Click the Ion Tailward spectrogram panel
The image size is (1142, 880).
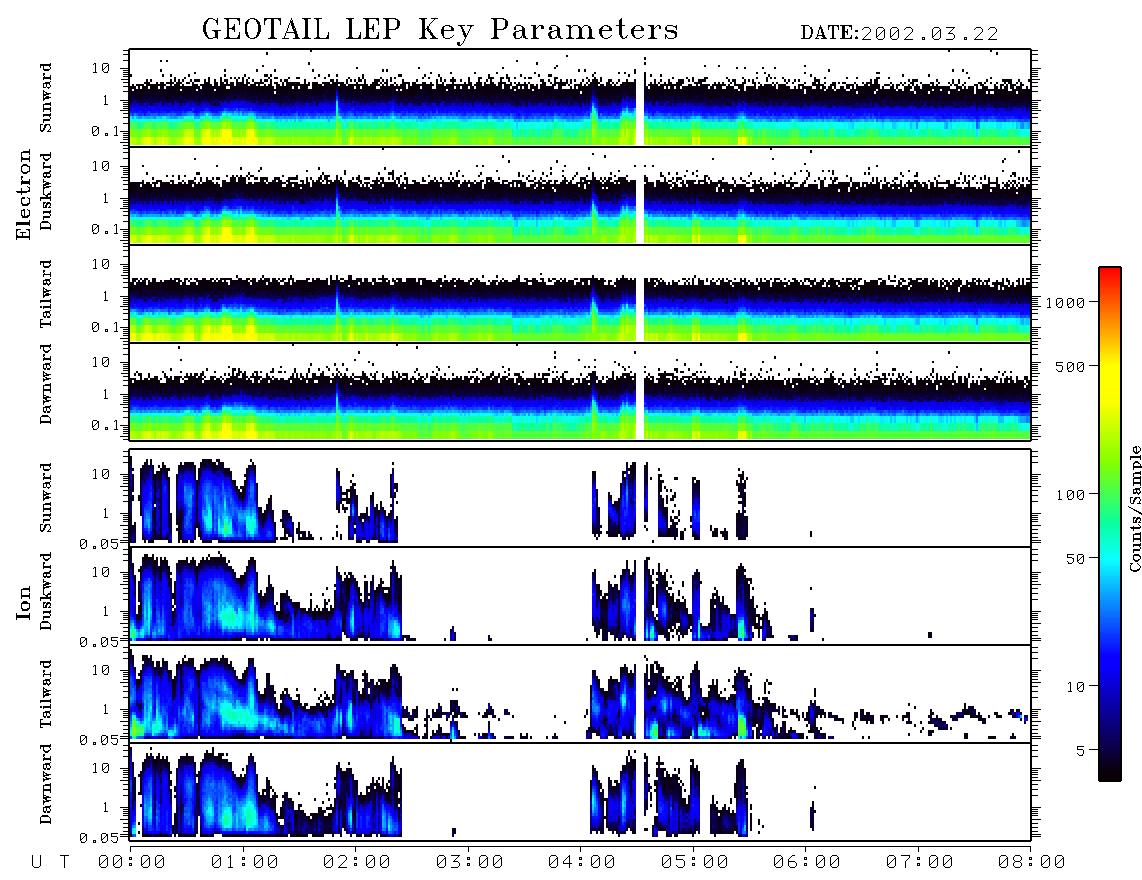[x=580, y=694]
